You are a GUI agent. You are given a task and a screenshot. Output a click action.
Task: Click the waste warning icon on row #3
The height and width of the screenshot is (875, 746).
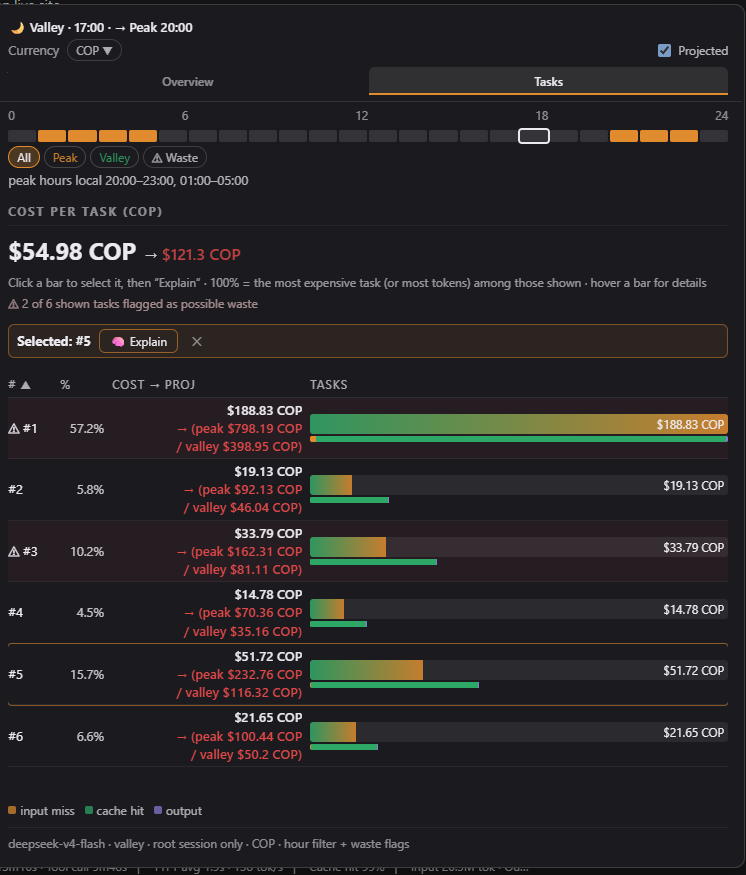[14, 552]
